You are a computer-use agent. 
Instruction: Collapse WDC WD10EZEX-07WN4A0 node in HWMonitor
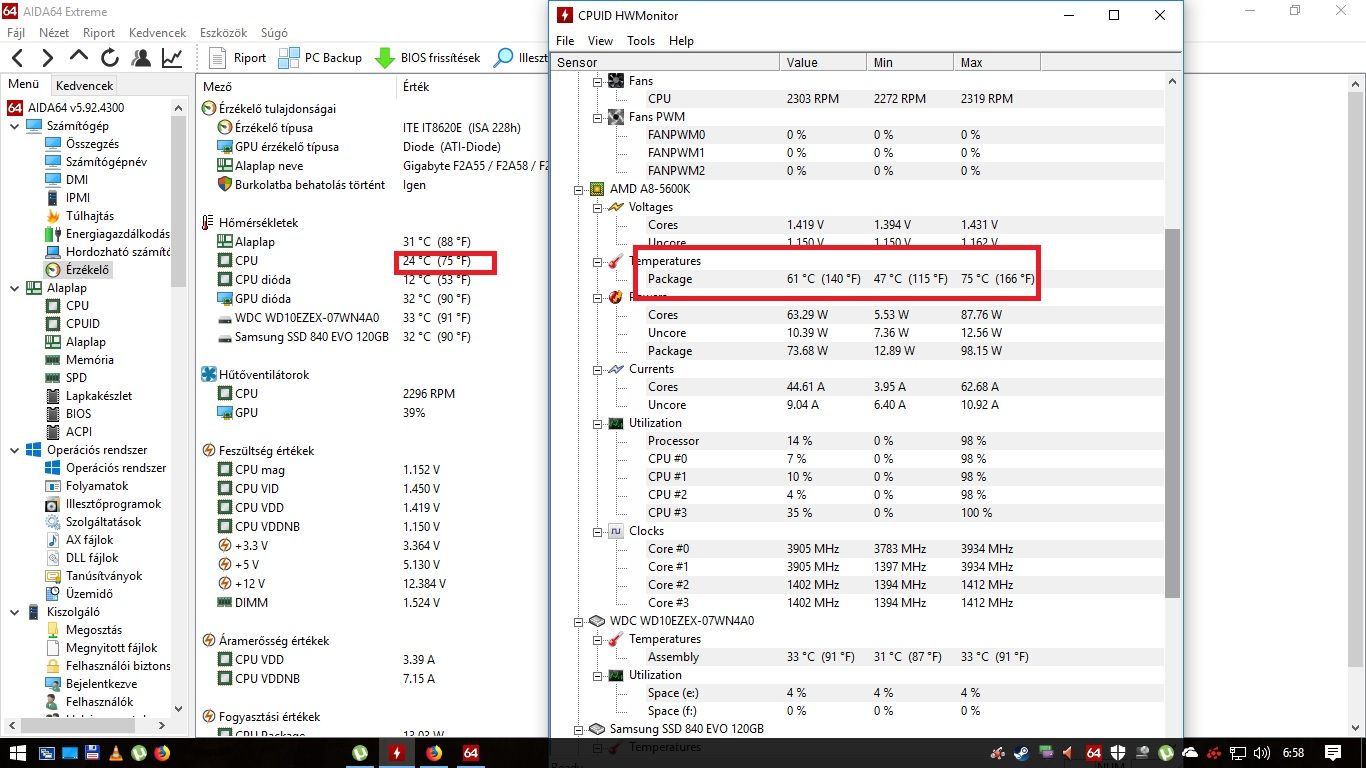click(x=579, y=621)
